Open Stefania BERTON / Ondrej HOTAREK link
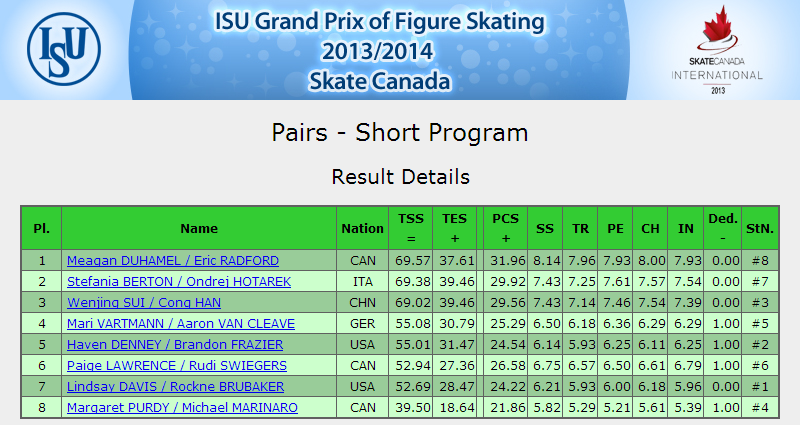Image resolution: width=800 pixels, height=425 pixels. pos(179,282)
